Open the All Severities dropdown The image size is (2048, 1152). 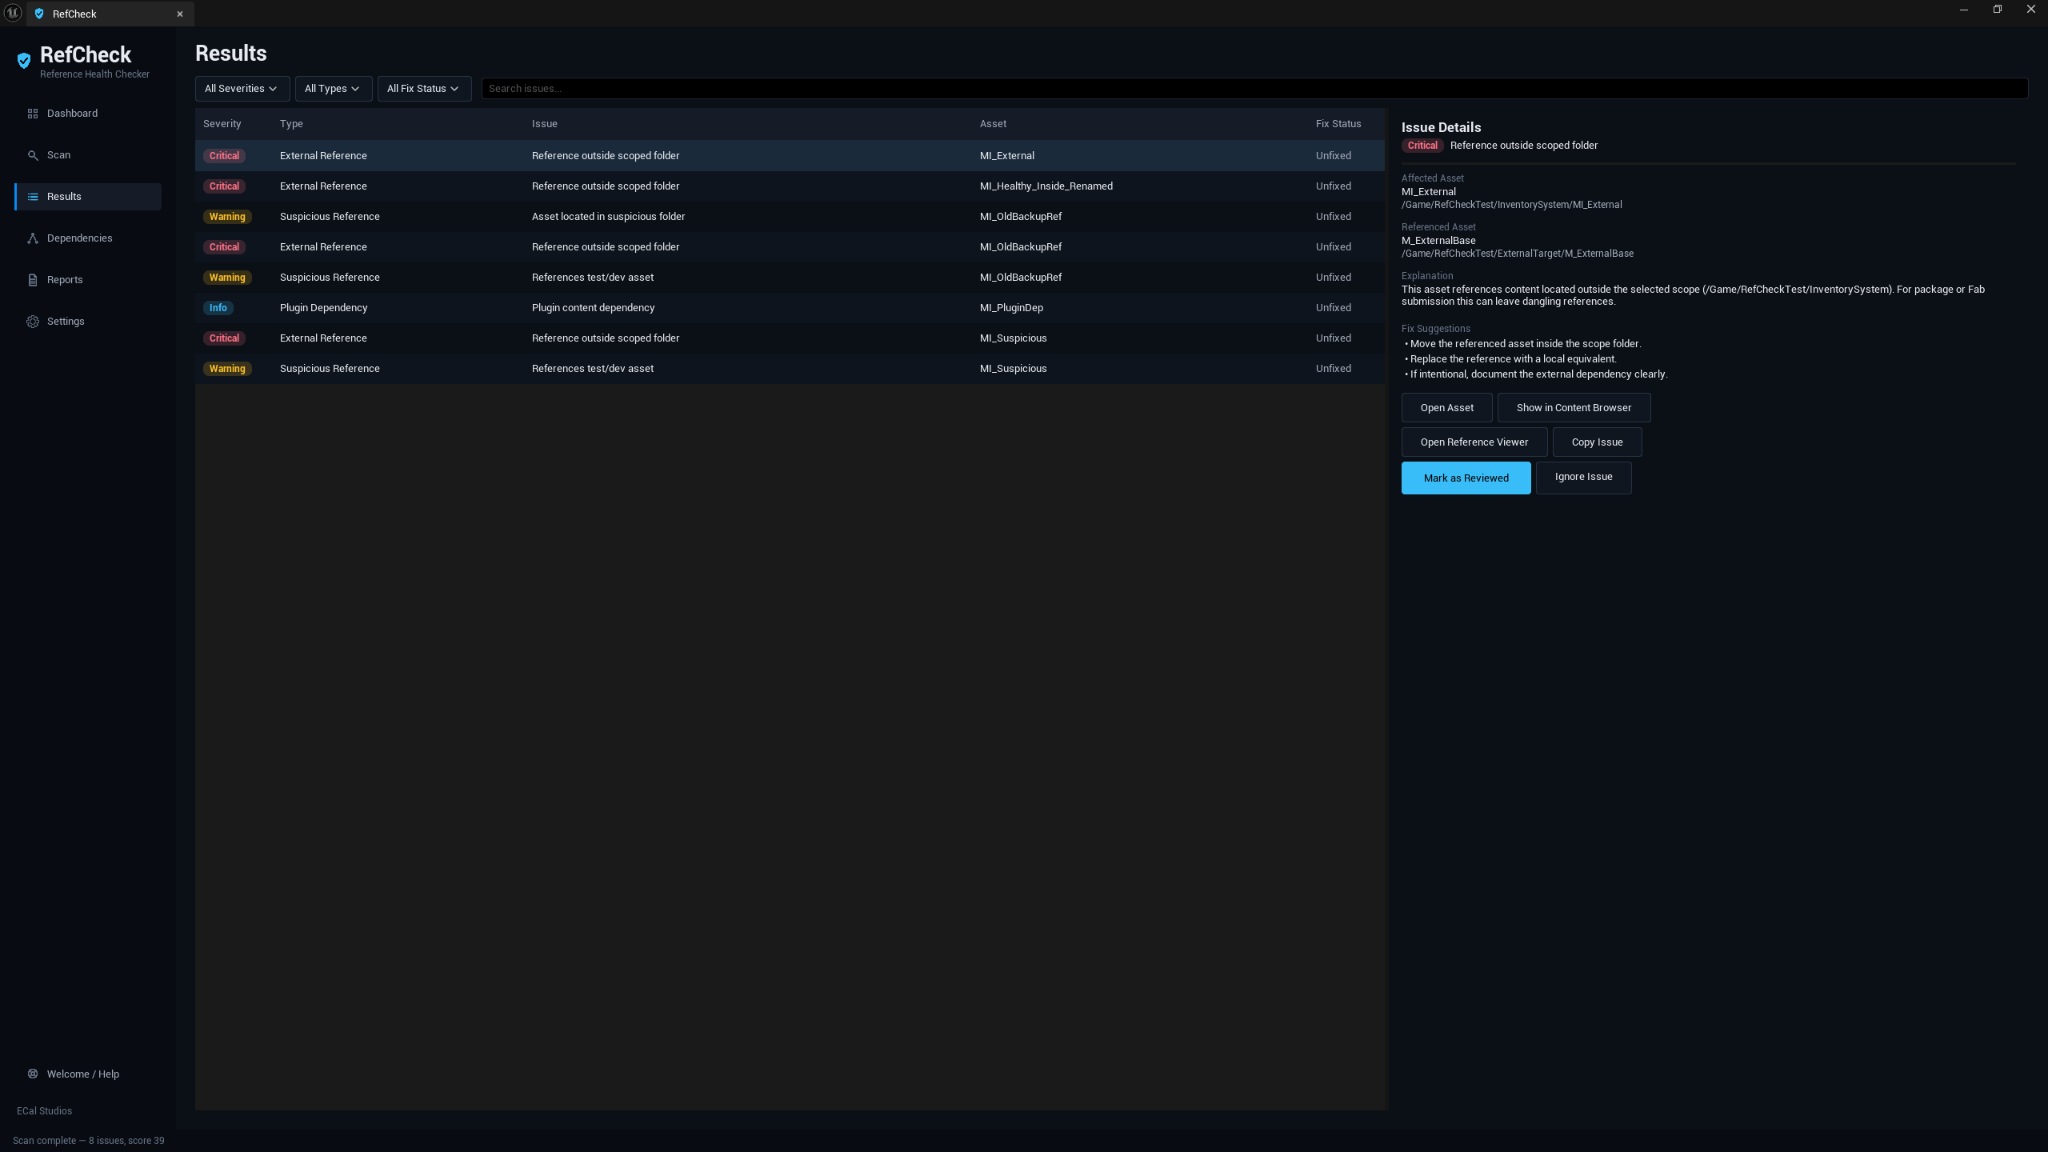pos(242,89)
